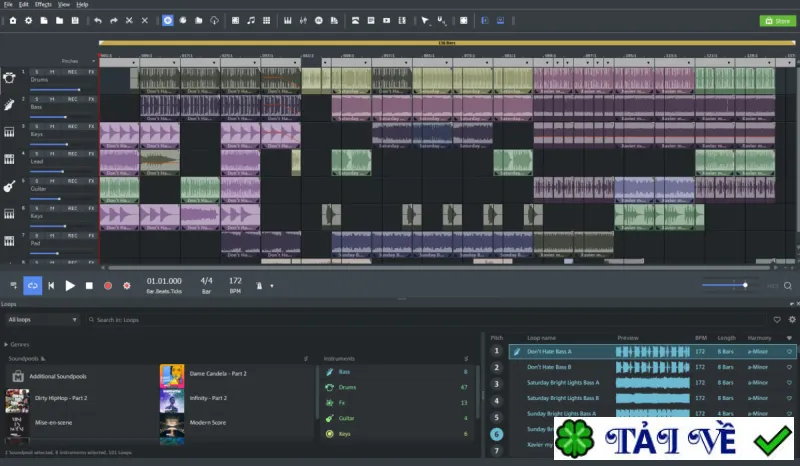Mute the Drums track
Image resolution: width=800 pixels, height=466 pixels.
tap(52, 72)
